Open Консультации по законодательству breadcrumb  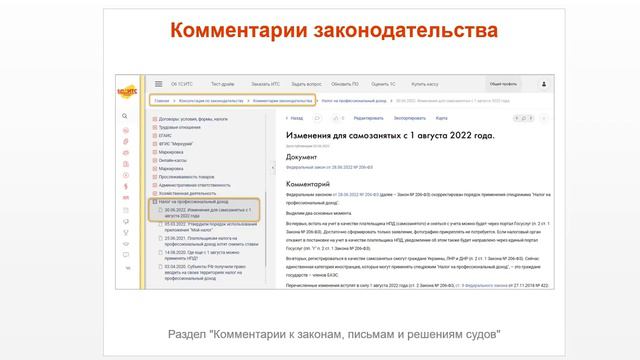pyautogui.click(x=211, y=101)
